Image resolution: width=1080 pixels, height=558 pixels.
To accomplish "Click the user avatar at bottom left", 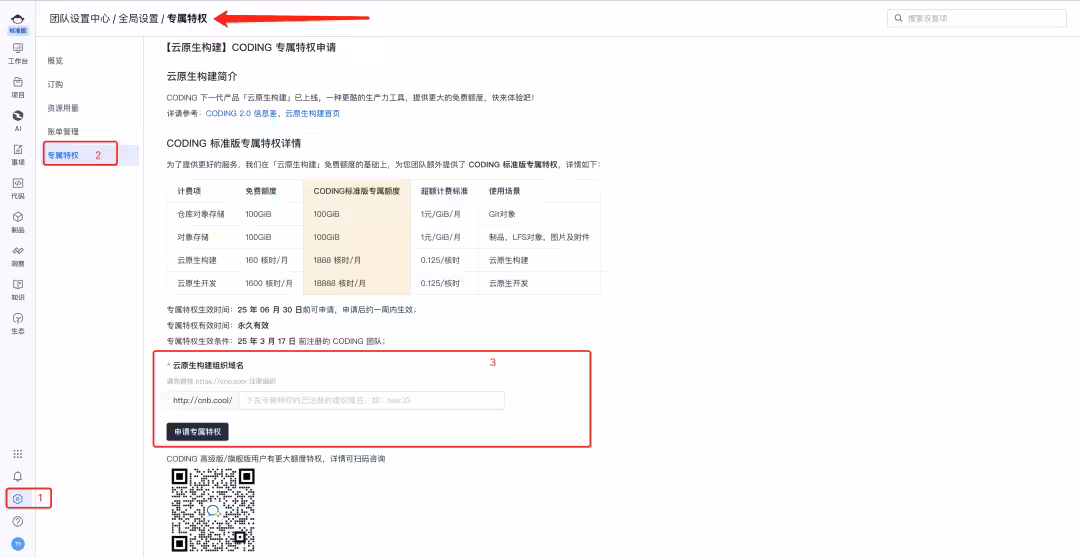I will 18,544.
